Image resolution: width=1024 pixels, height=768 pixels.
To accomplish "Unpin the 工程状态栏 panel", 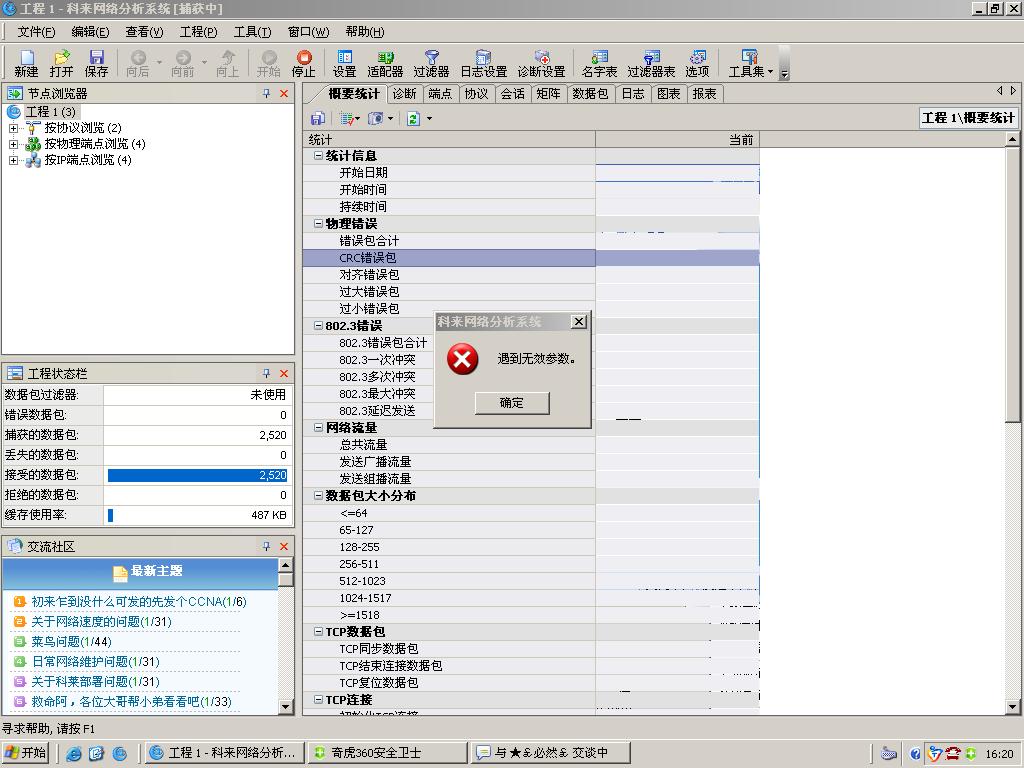I will pyautogui.click(x=264, y=372).
